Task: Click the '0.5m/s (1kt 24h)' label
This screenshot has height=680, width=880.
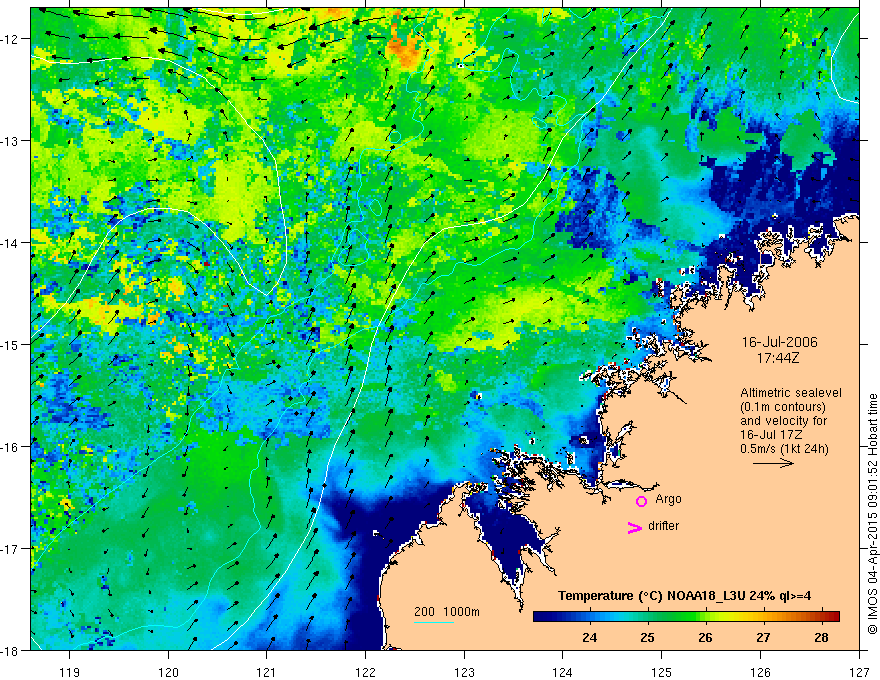Action: pos(785,449)
